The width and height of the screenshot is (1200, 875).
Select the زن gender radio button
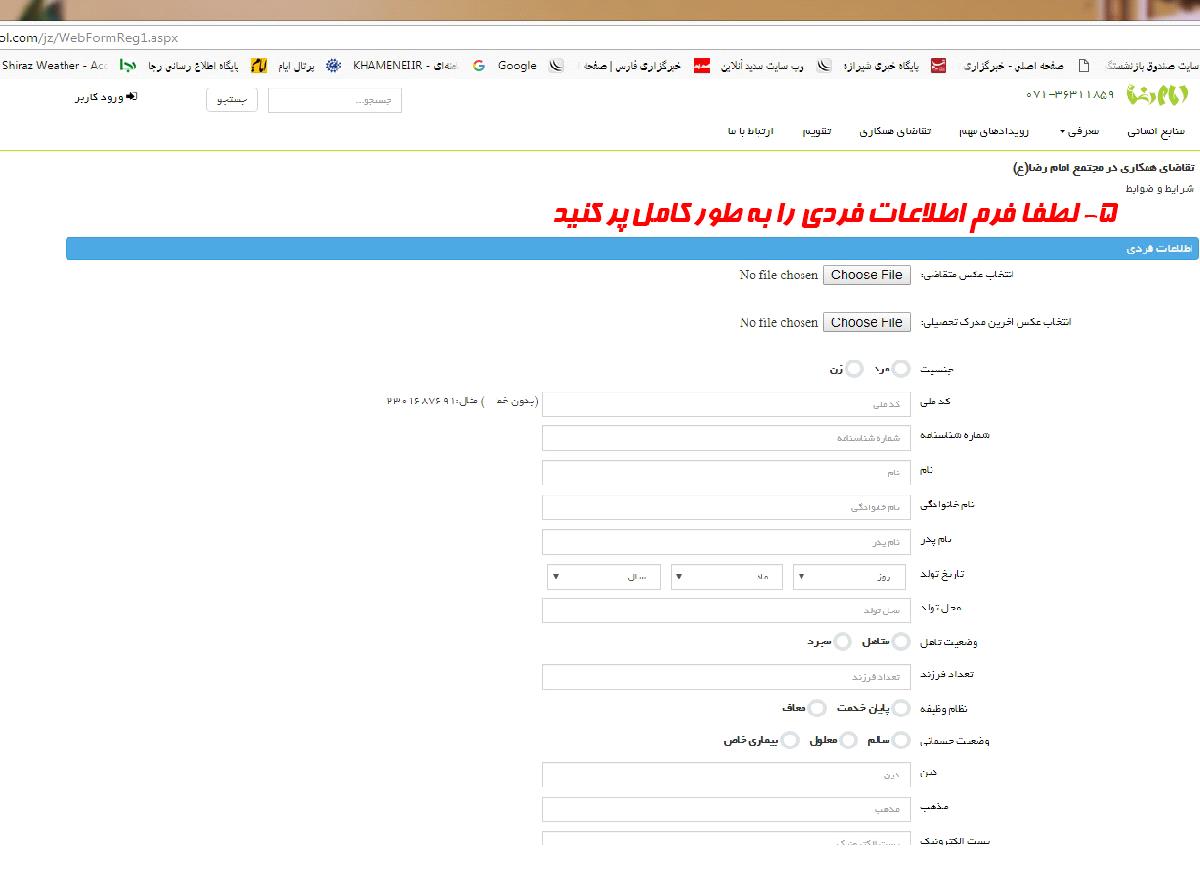coord(853,369)
